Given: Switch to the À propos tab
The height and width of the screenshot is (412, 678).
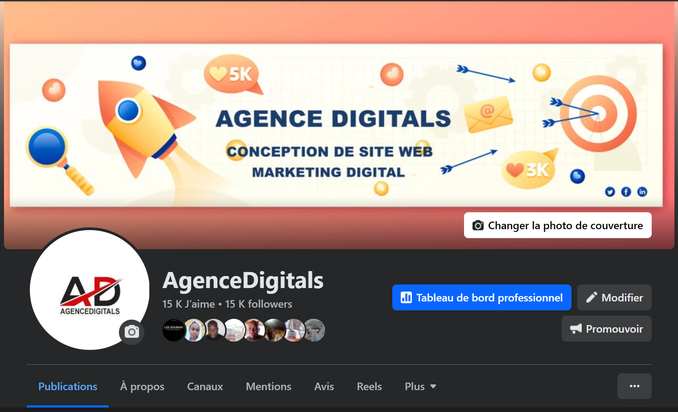Looking at the screenshot, I should click(142, 386).
